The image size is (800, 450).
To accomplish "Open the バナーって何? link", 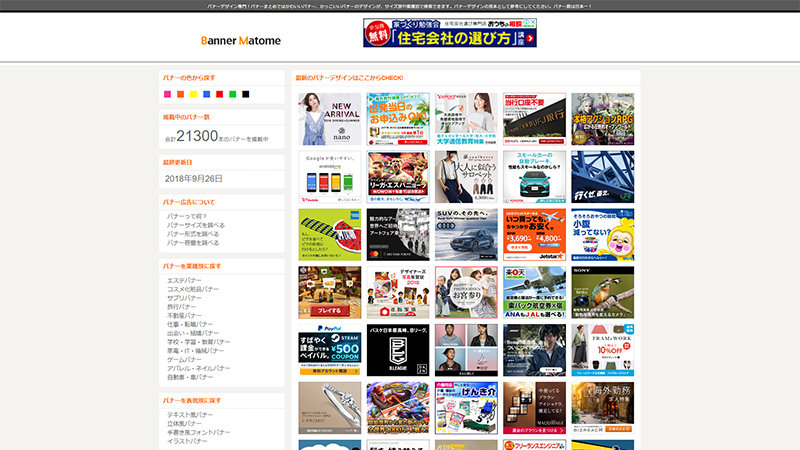I will [x=186, y=216].
